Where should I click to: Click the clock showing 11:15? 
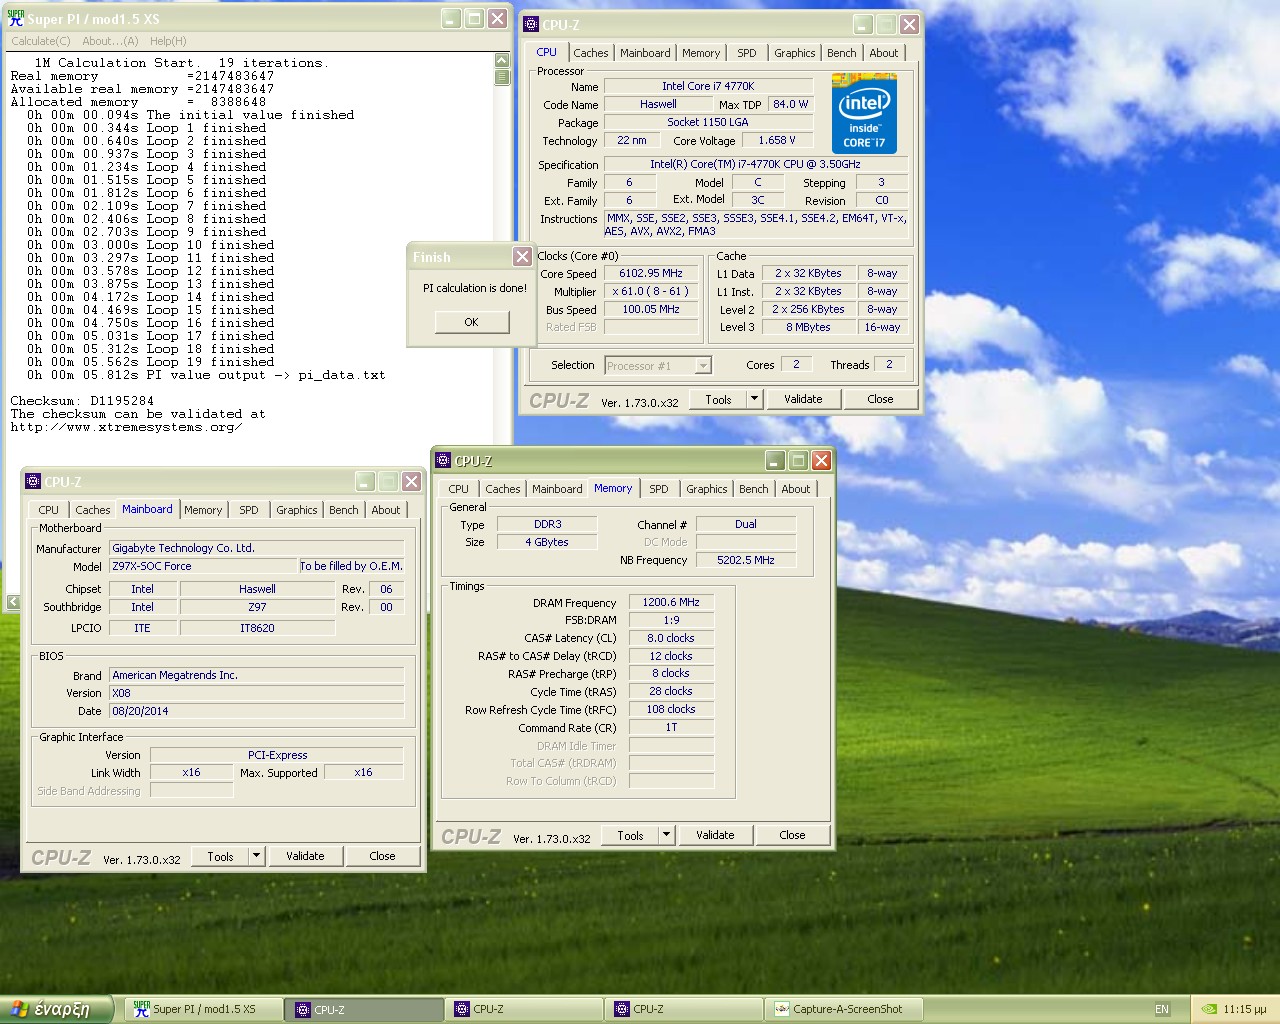click(x=1245, y=1009)
